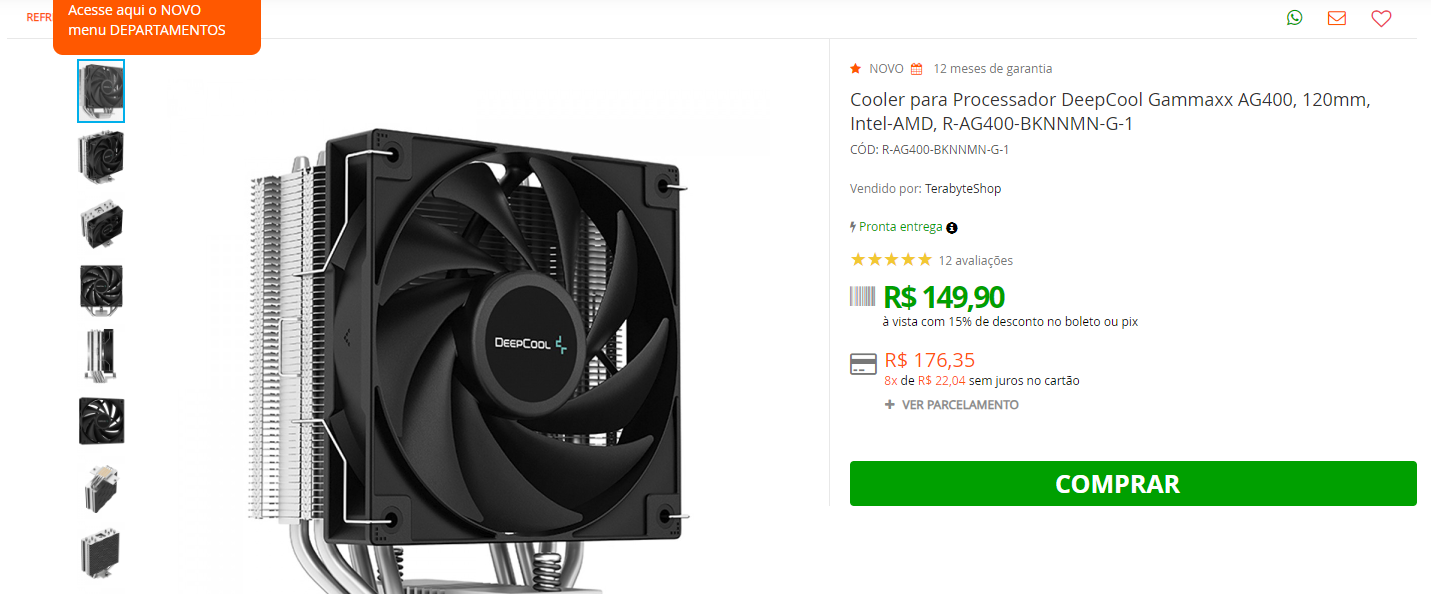Click the green COMPRAR button

click(1133, 484)
